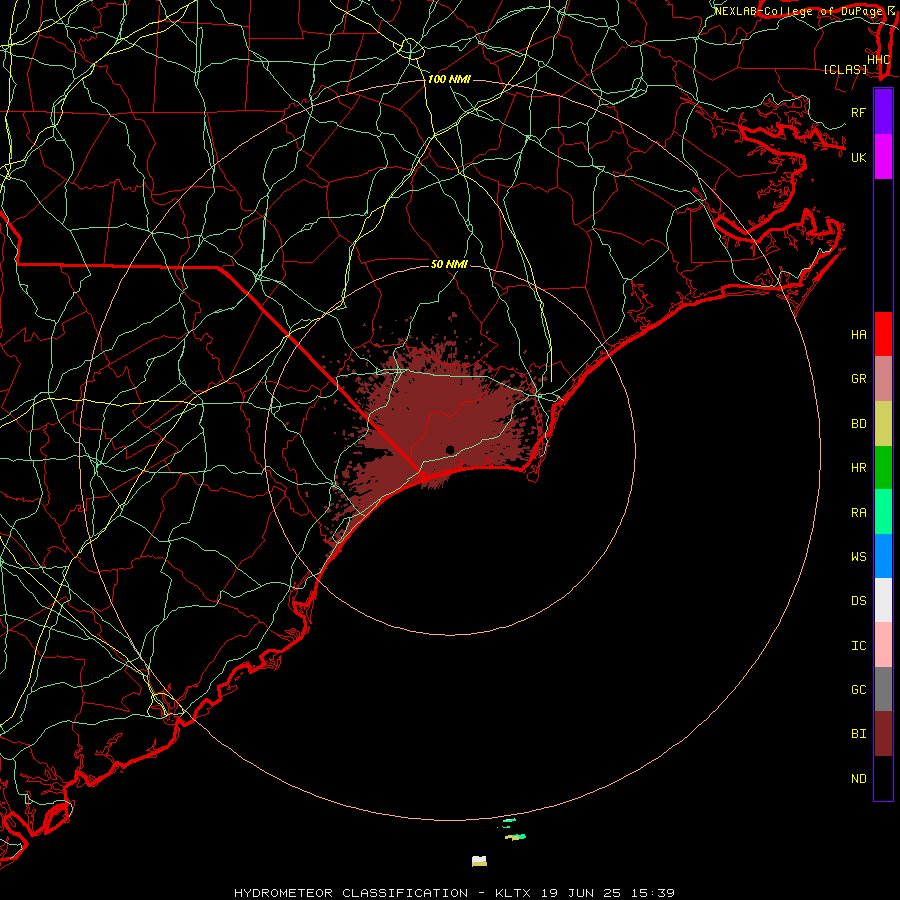Click the ND black legend swatch
This screenshot has height=900, width=900.
[x=883, y=778]
